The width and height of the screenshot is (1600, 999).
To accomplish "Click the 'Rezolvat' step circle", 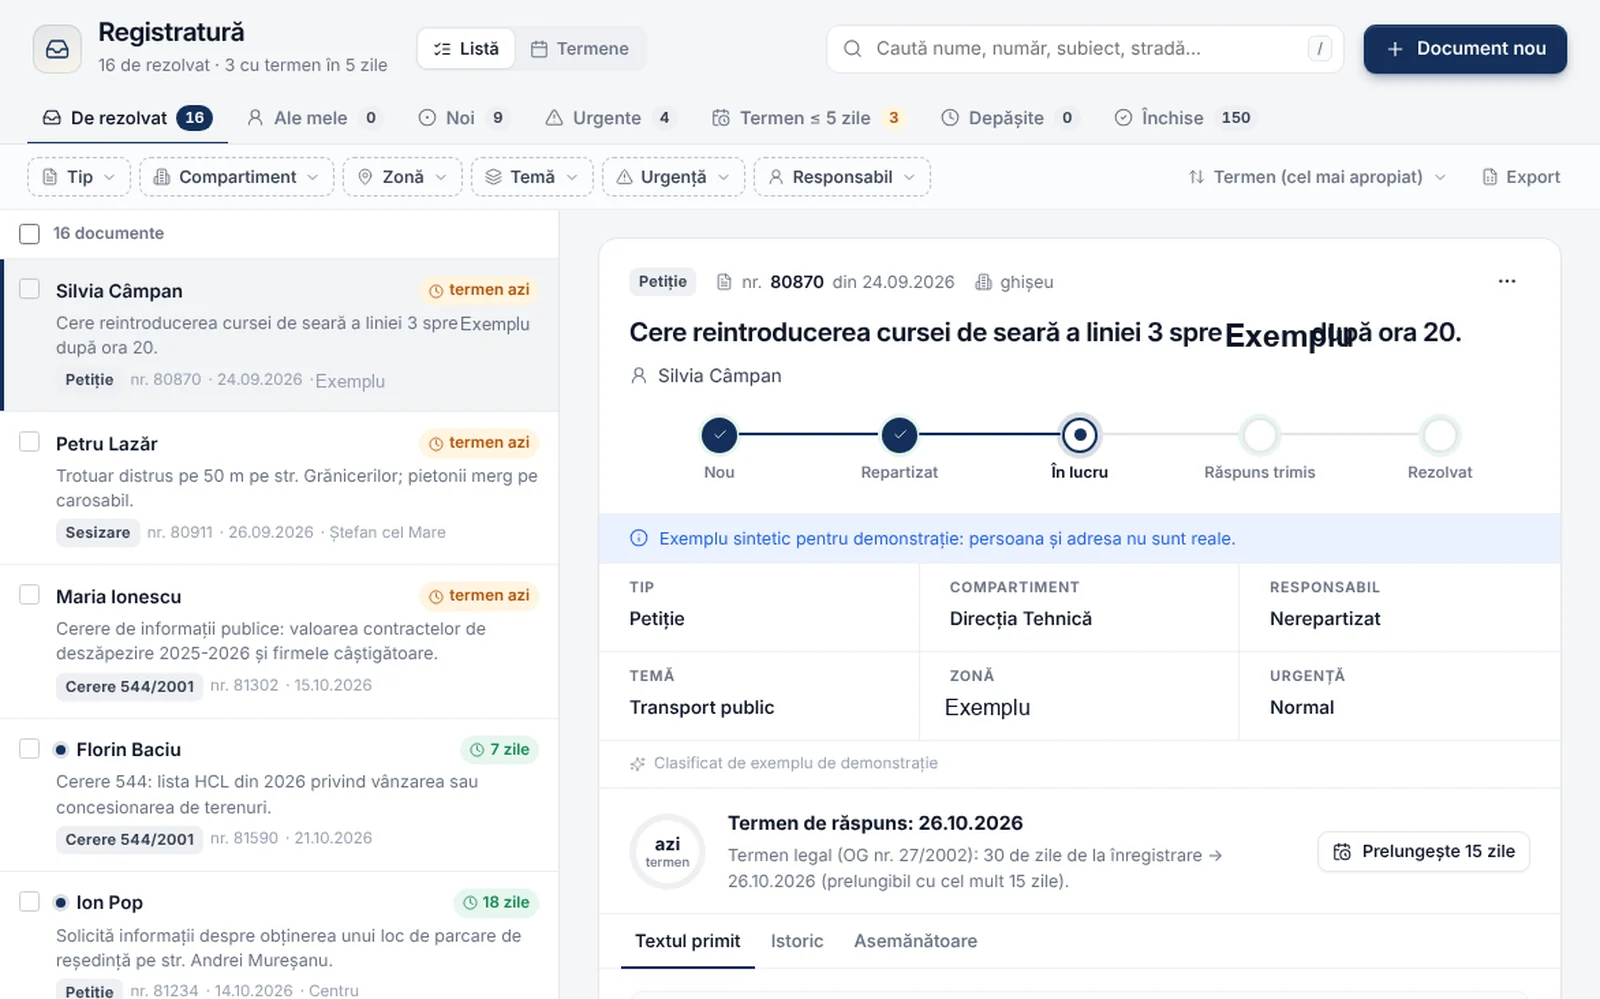I will click(1439, 435).
